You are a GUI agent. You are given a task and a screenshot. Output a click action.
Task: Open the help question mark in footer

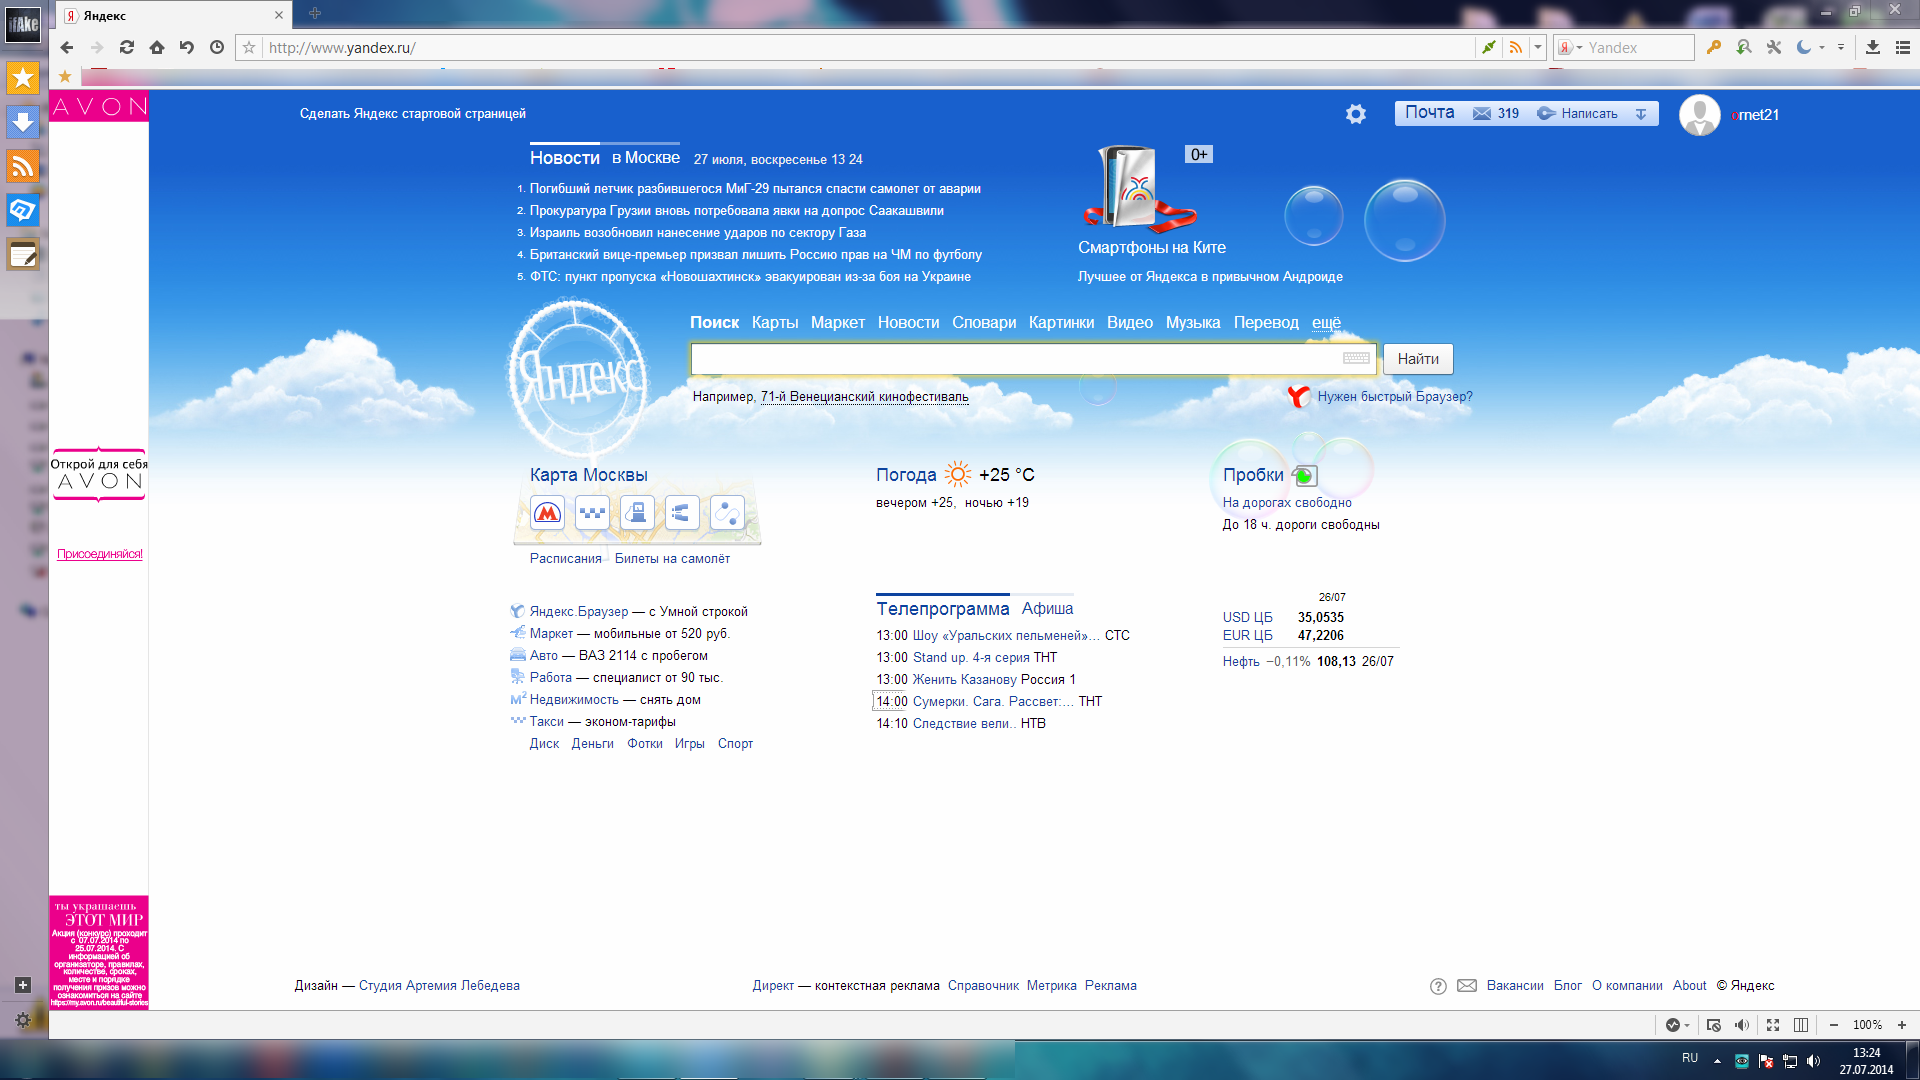[1438, 986]
